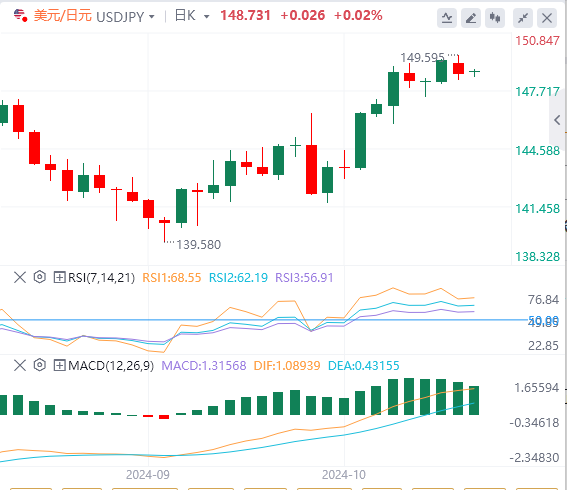The height and width of the screenshot is (490, 567).
Task: Select the 美元/日元 currency pair title
Action: (63, 16)
